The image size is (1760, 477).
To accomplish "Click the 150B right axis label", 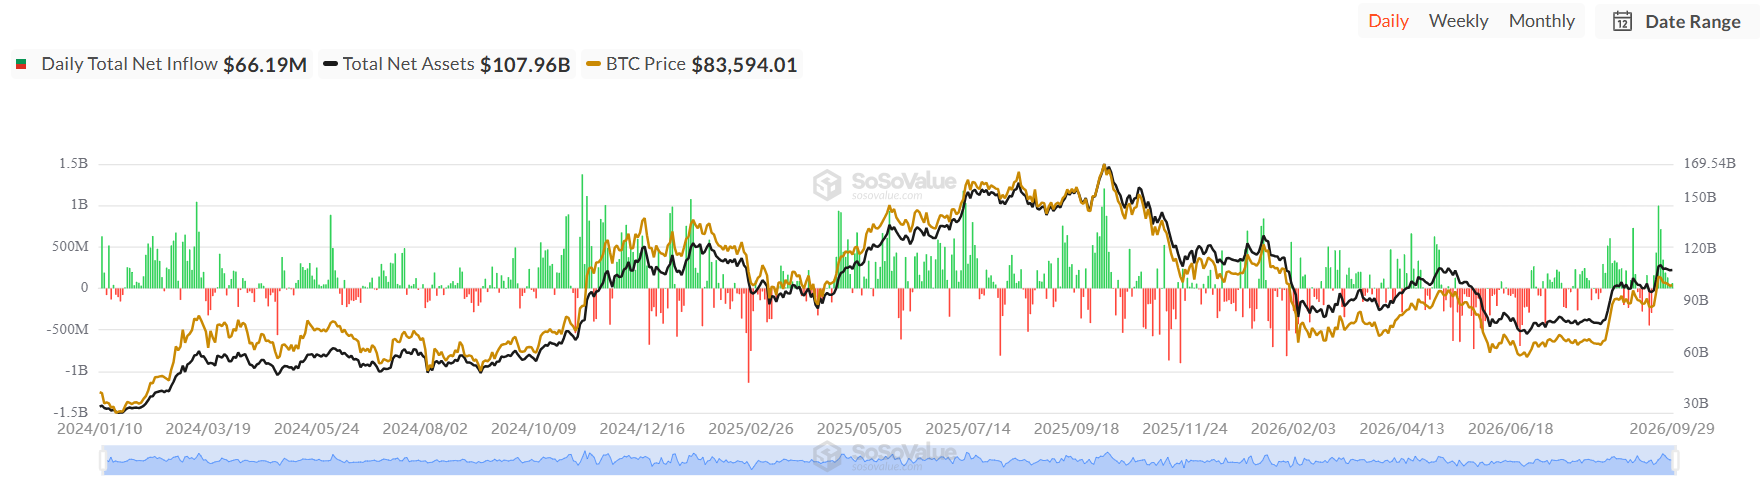I will (x=1700, y=197).
